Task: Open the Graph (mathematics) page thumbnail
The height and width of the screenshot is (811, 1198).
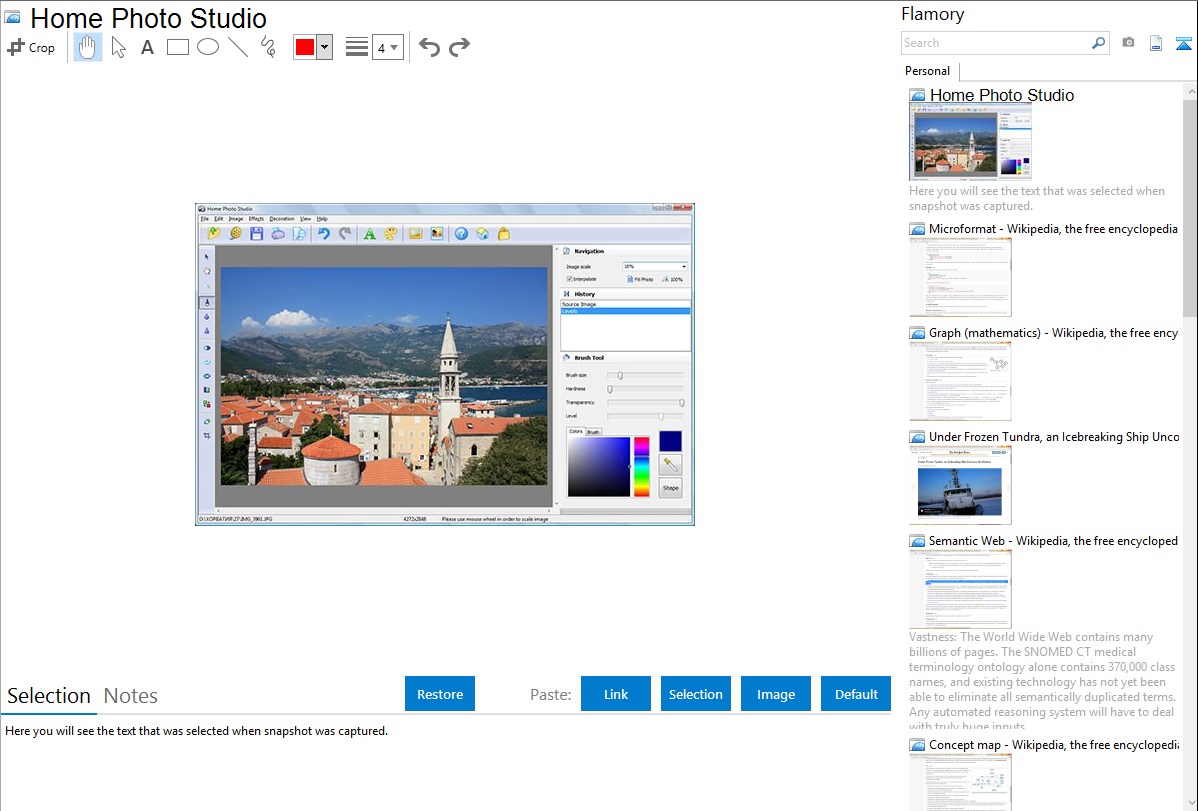Action: [x=960, y=381]
